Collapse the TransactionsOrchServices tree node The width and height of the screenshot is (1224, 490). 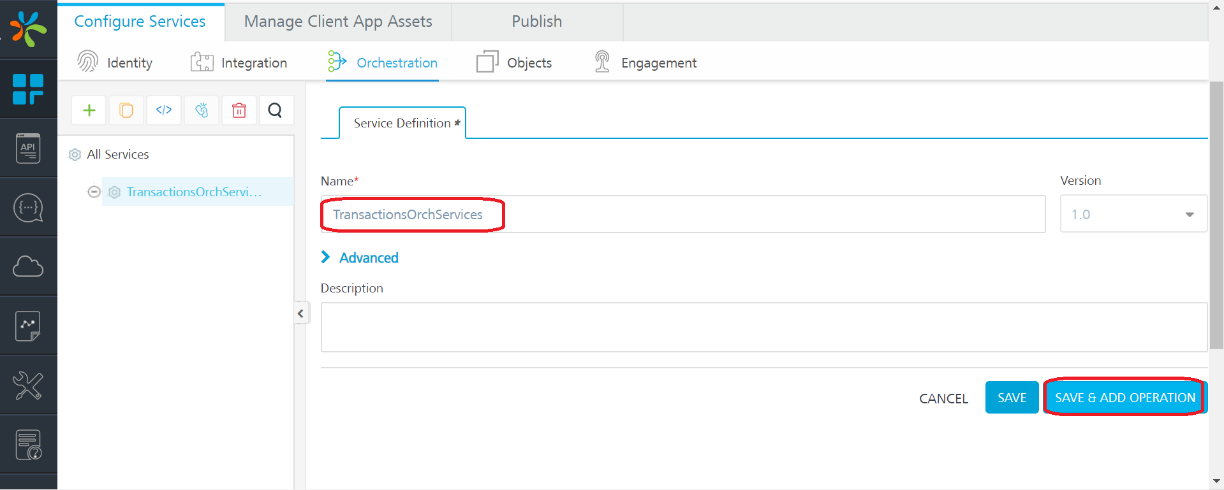click(94, 192)
